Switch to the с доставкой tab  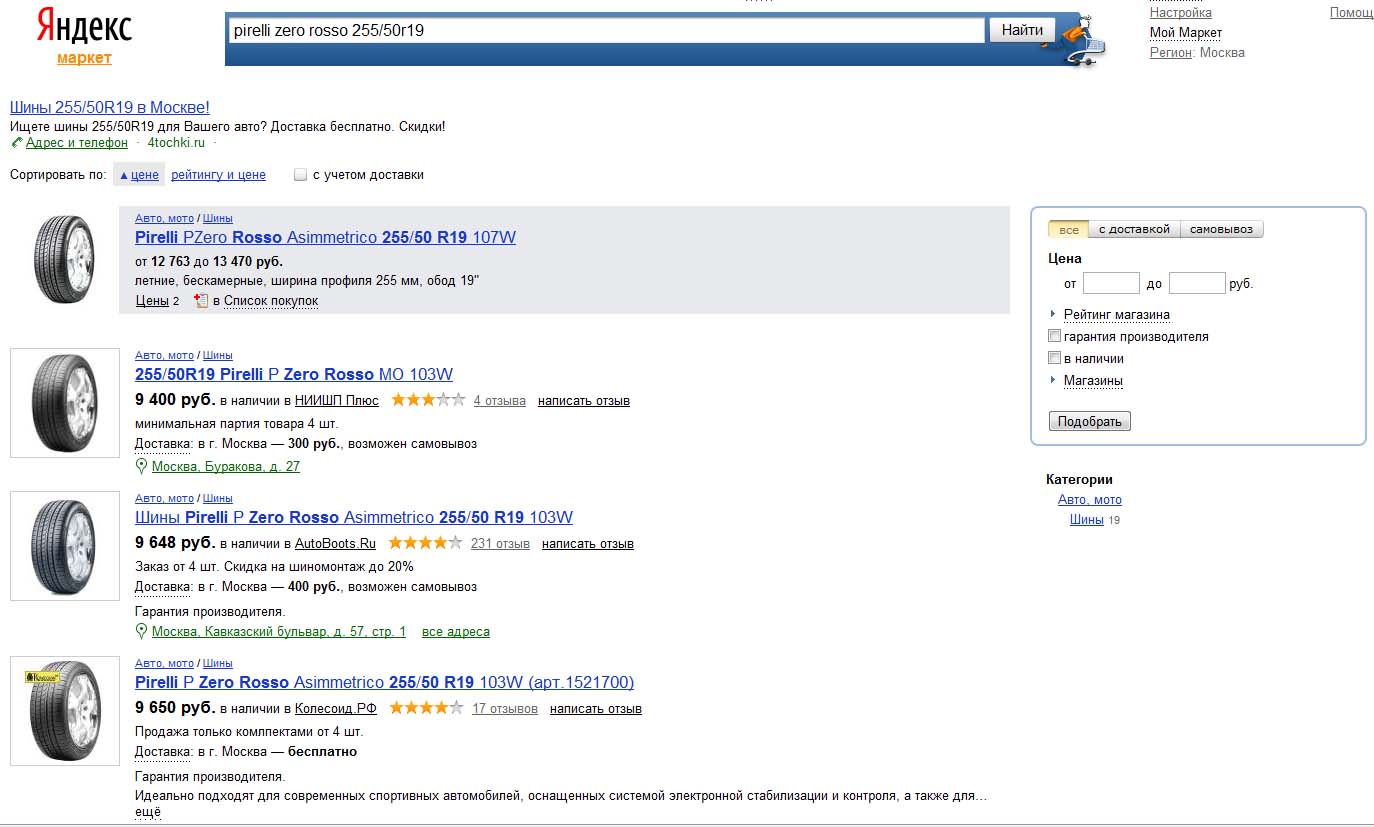tap(1134, 229)
